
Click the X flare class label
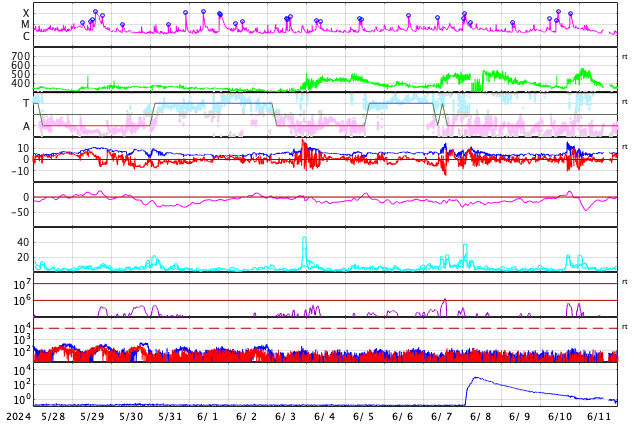pos(26,13)
